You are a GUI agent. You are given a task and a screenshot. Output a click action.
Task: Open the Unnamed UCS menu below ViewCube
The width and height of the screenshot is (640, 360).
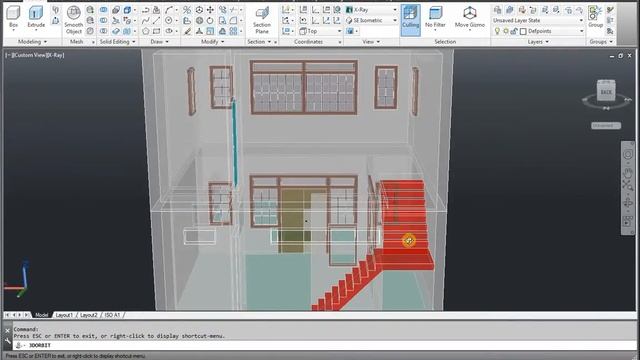pos(606,126)
